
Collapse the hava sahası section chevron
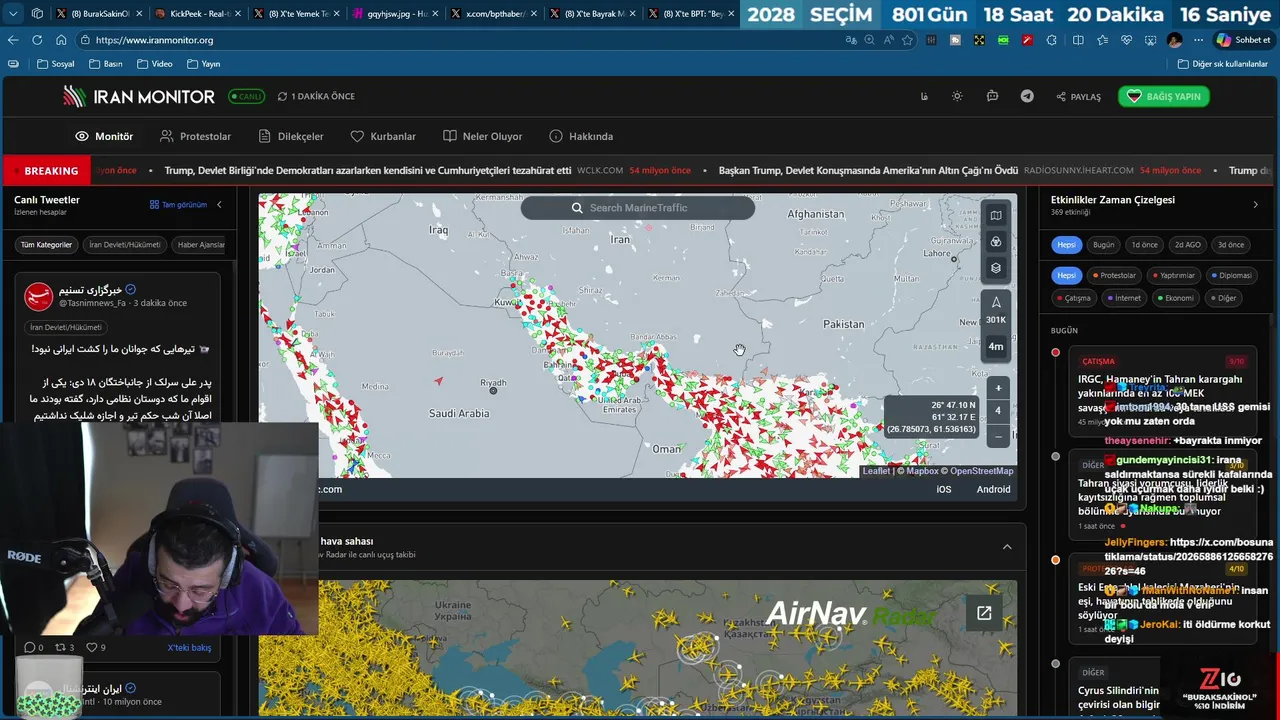coord(1007,547)
